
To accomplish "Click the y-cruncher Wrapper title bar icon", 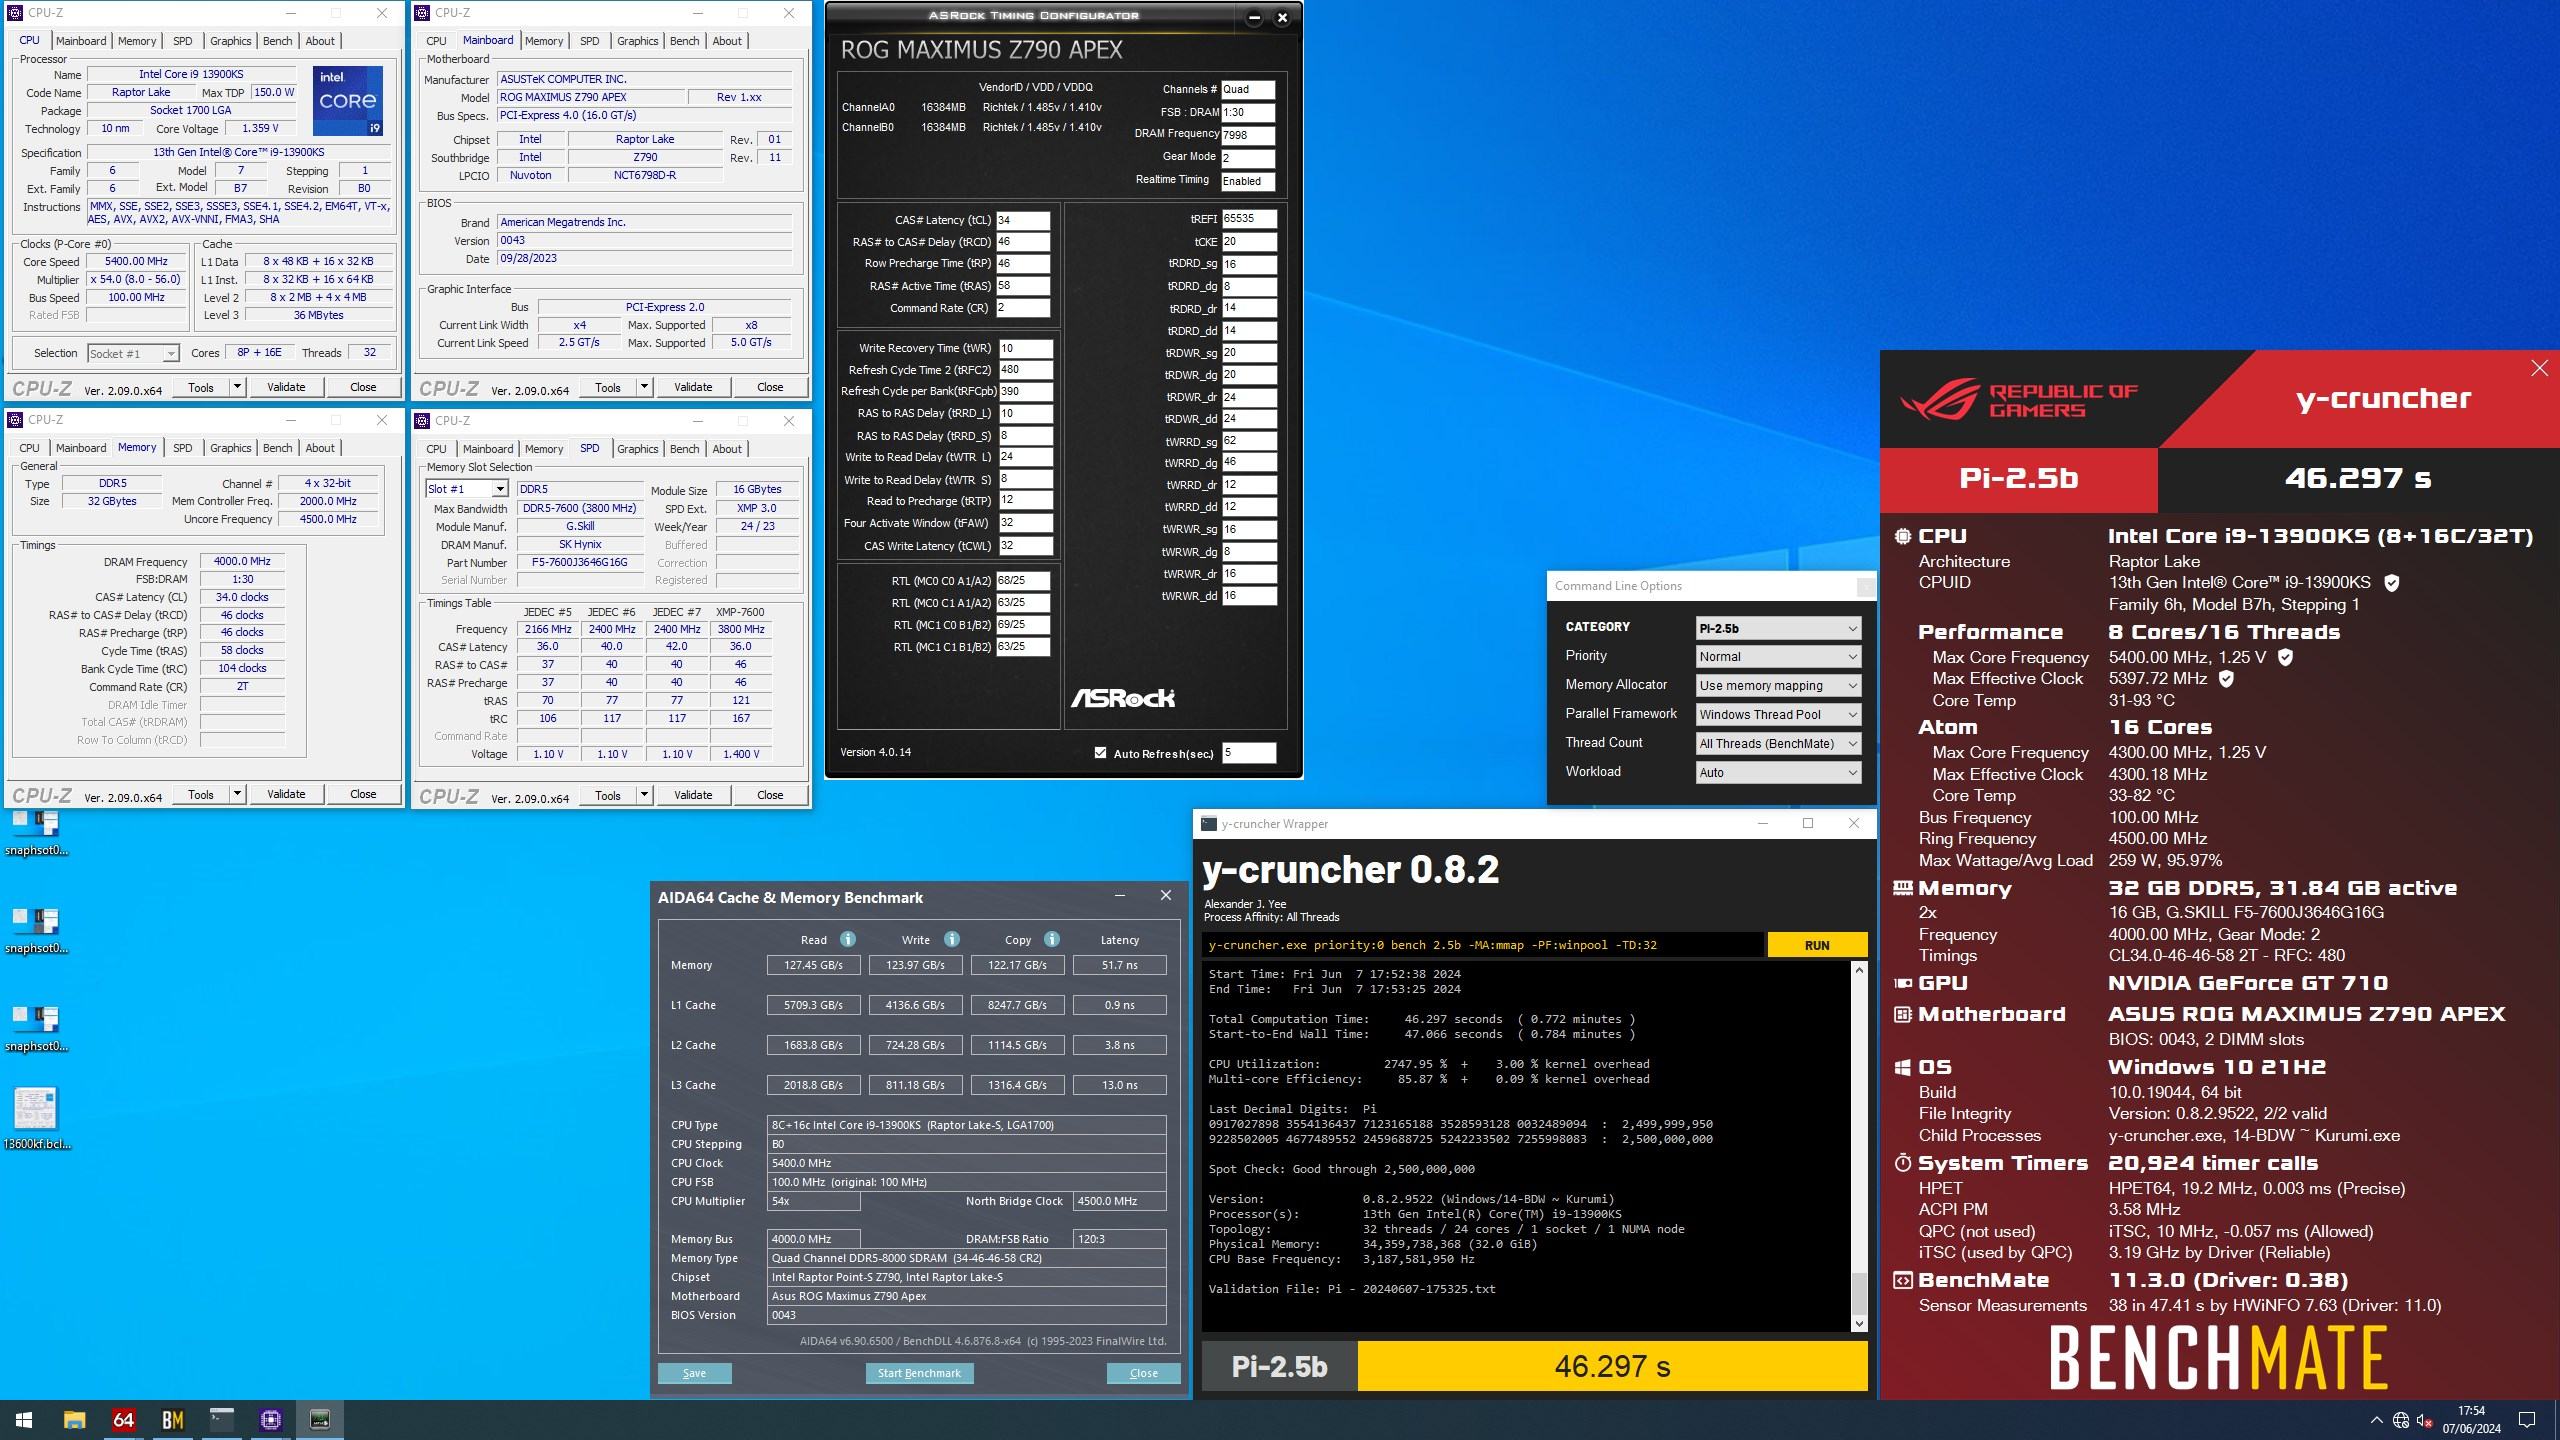I will [1210, 824].
